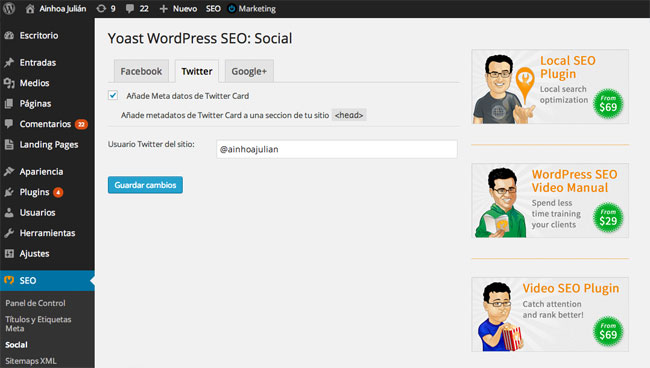This screenshot has width=650, height=368.
Task: Click the Usuarios person icon
Action: [x=9, y=212]
